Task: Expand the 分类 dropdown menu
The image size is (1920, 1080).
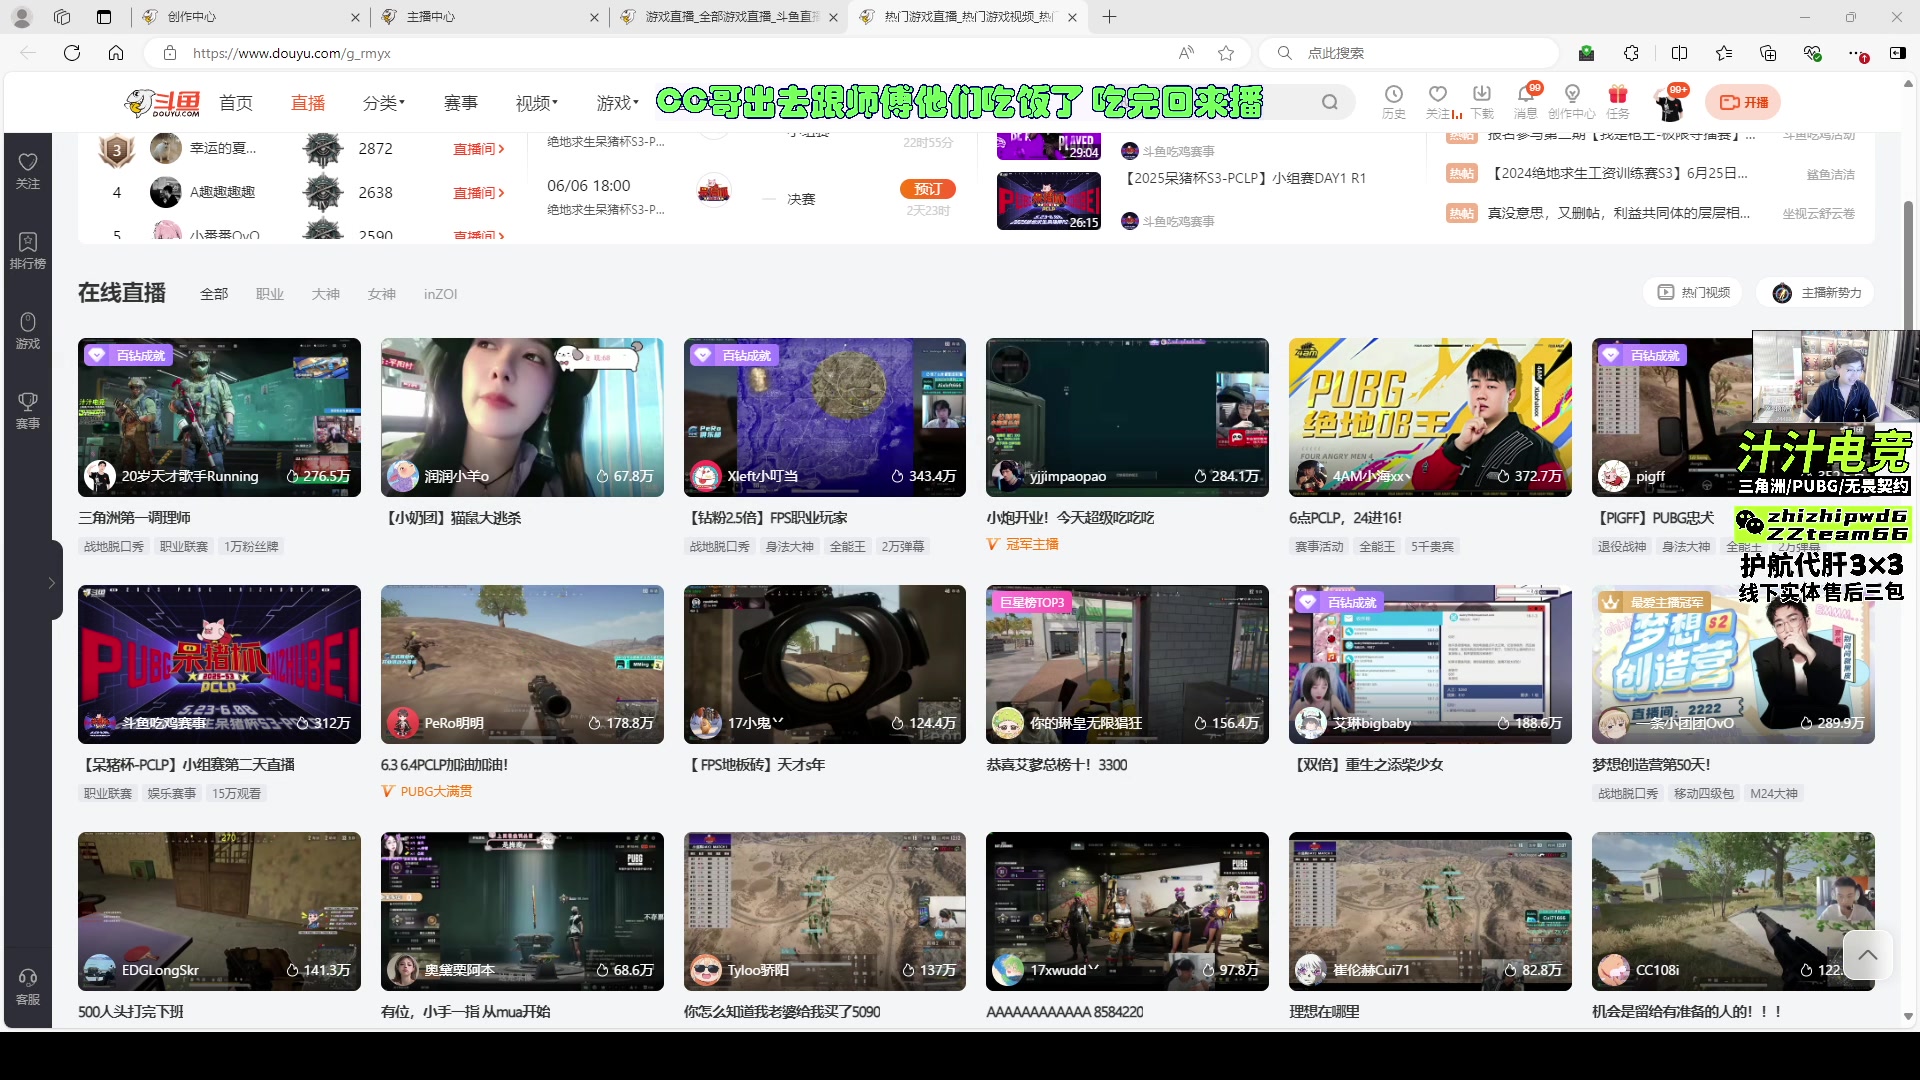Action: 384,102
